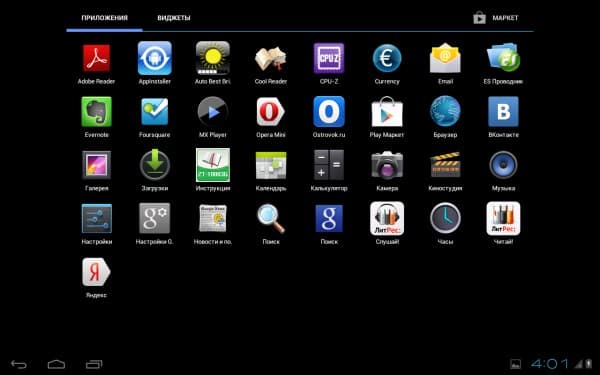Launch Календарь calendar app
The height and width of the screenshot is (375, 600).
pyautogui.click(x=271, y=165)
